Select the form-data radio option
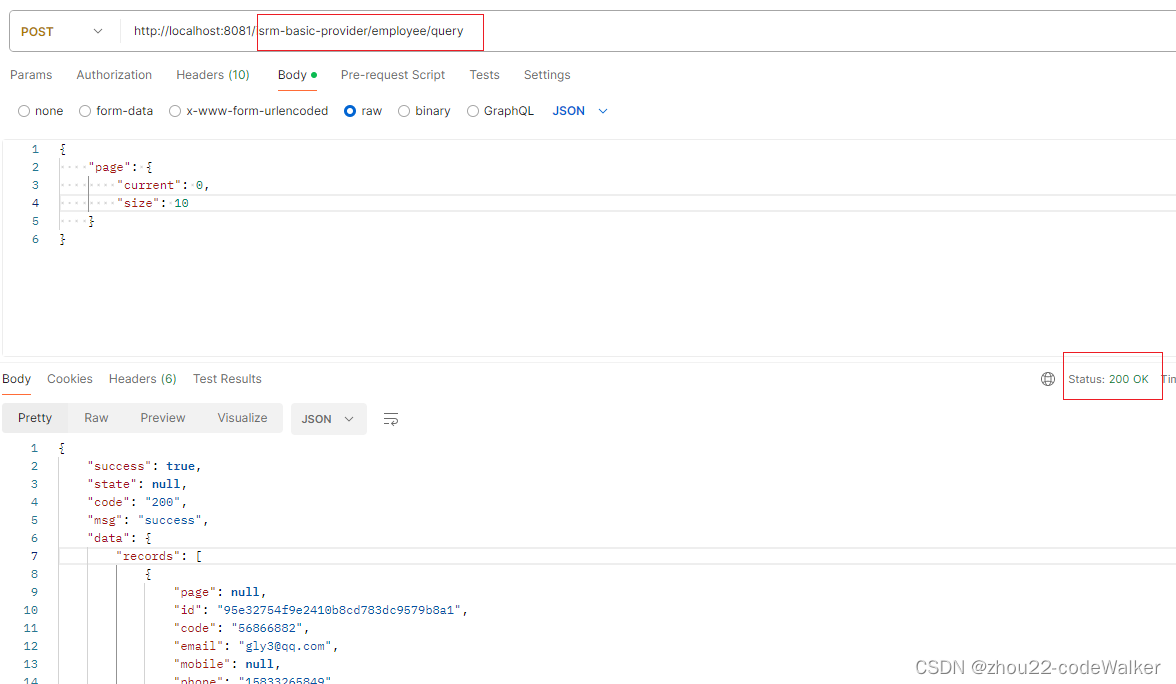 coord(85,111)
